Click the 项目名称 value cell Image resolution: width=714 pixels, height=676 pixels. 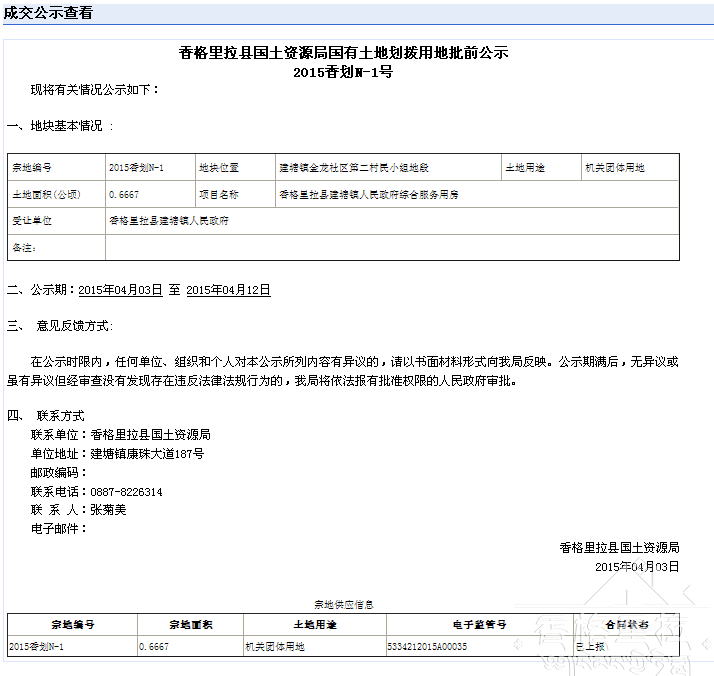[368, 195]
